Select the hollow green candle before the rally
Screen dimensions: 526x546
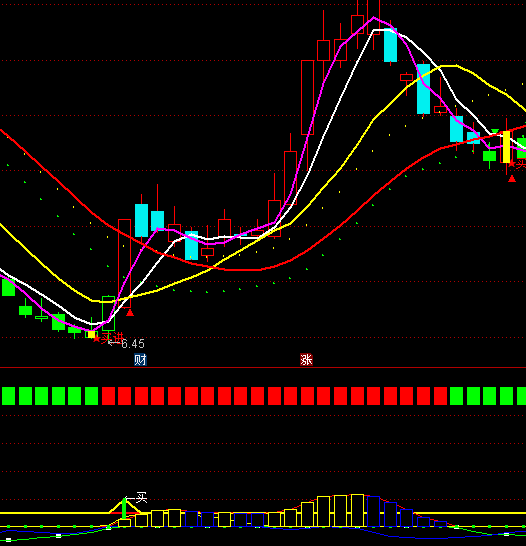(108, 313)
